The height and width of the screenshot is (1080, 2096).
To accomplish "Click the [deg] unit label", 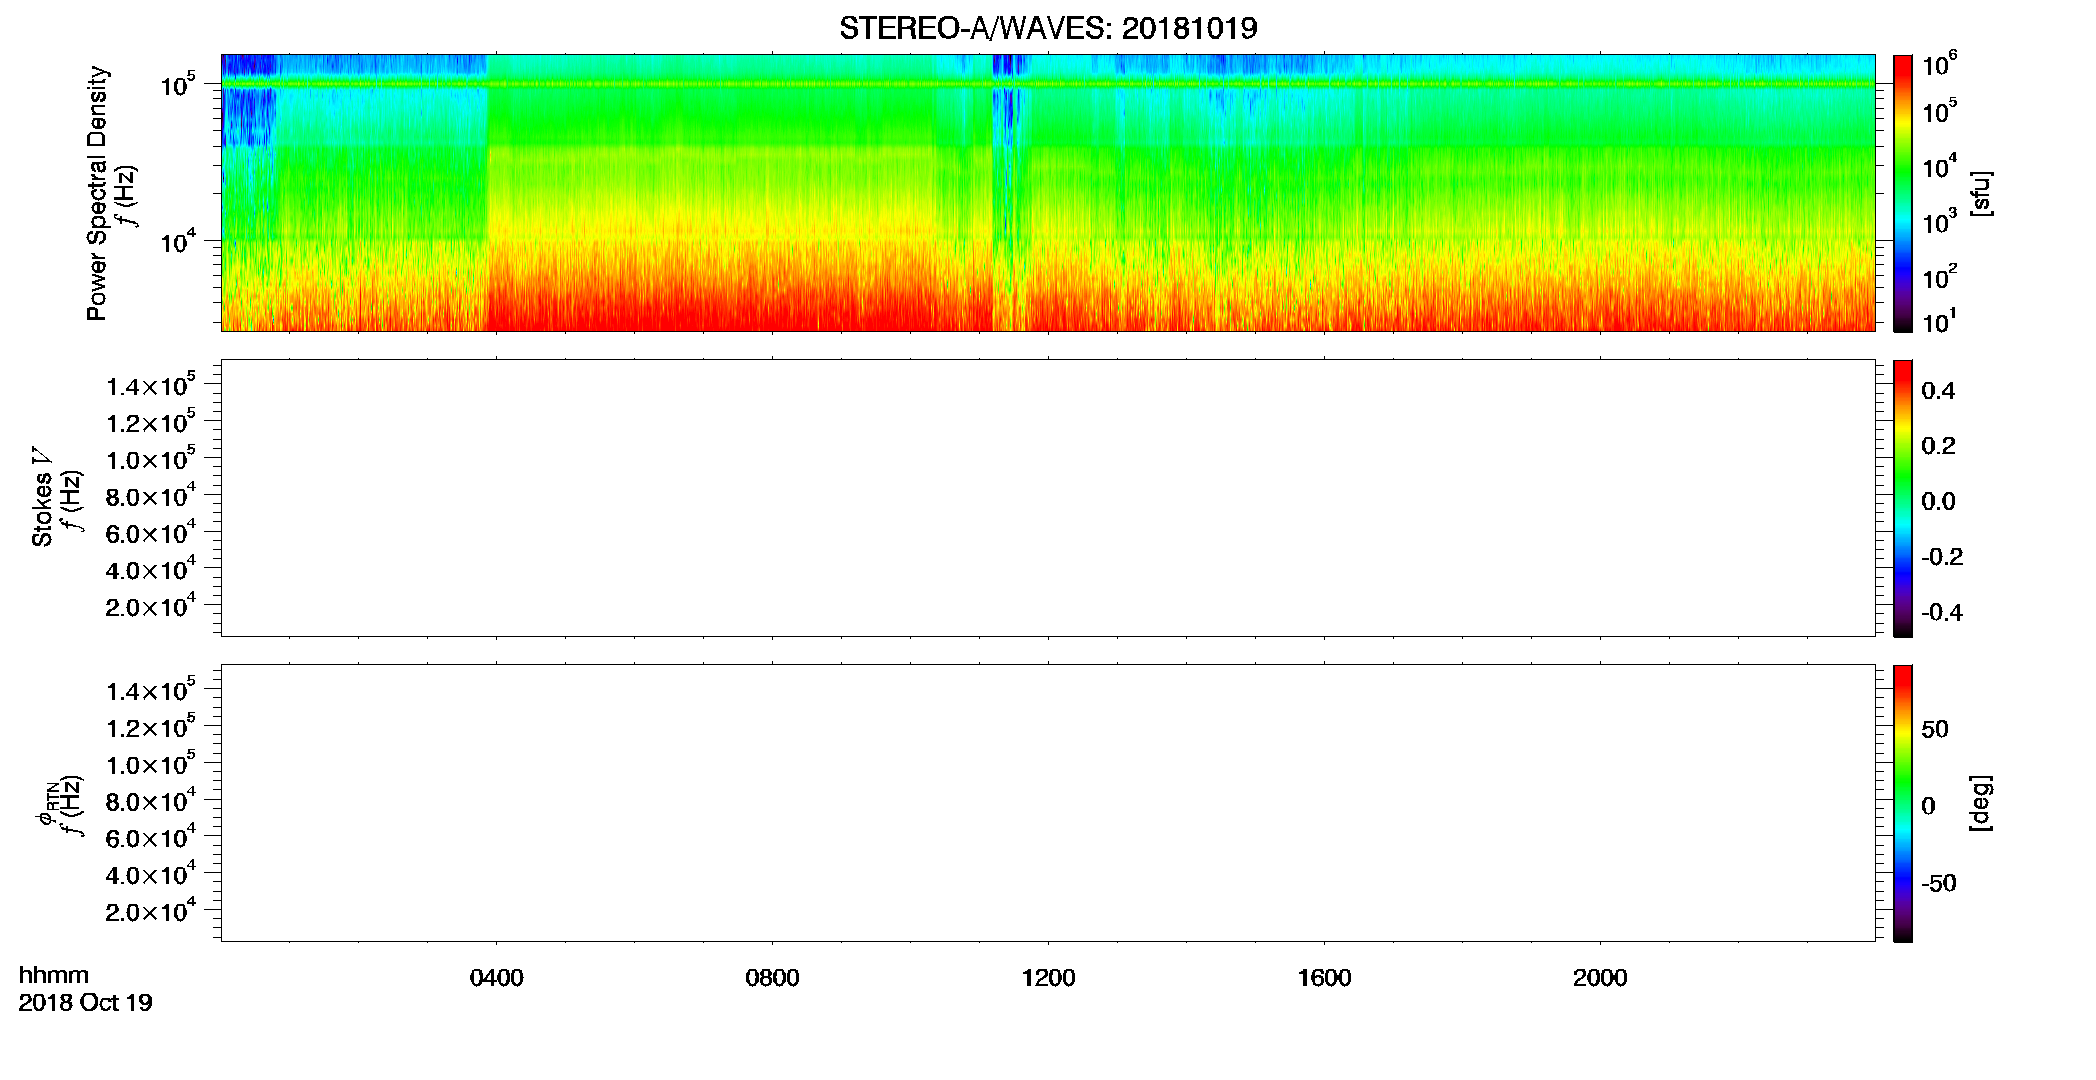I will tap(1981, 803).
